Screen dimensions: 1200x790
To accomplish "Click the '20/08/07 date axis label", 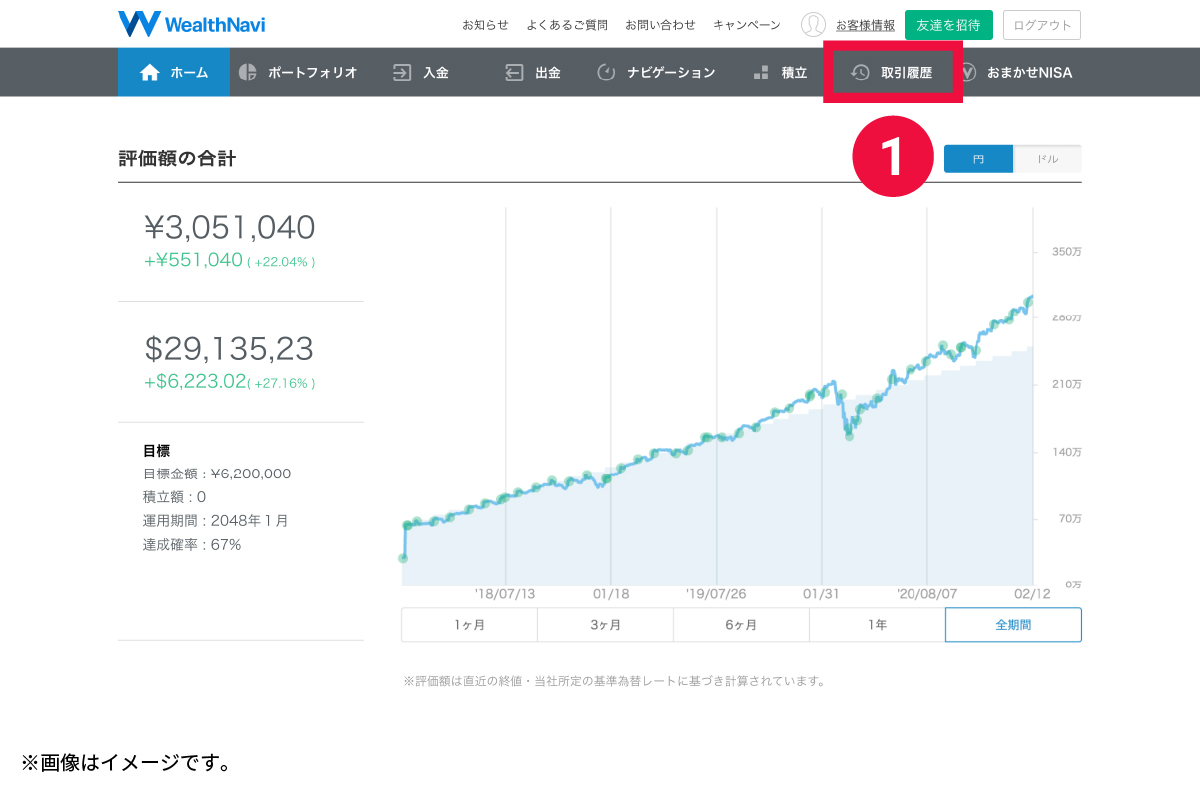I will [x=927, y=594].
